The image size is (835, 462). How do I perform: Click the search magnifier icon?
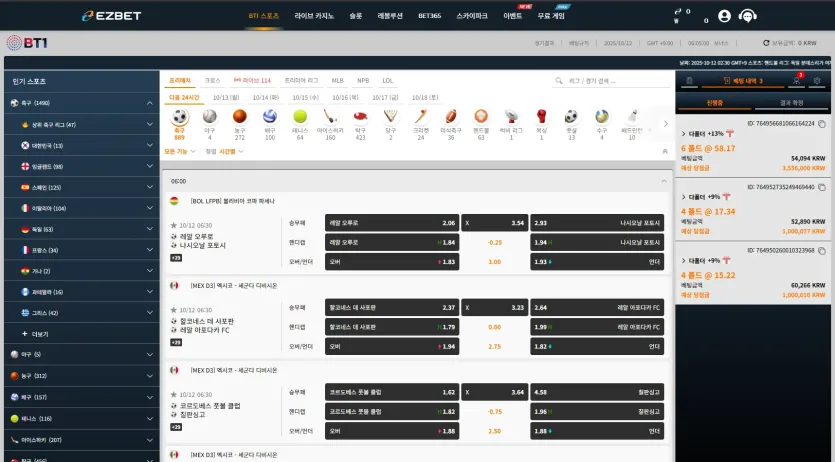(559, 81)
